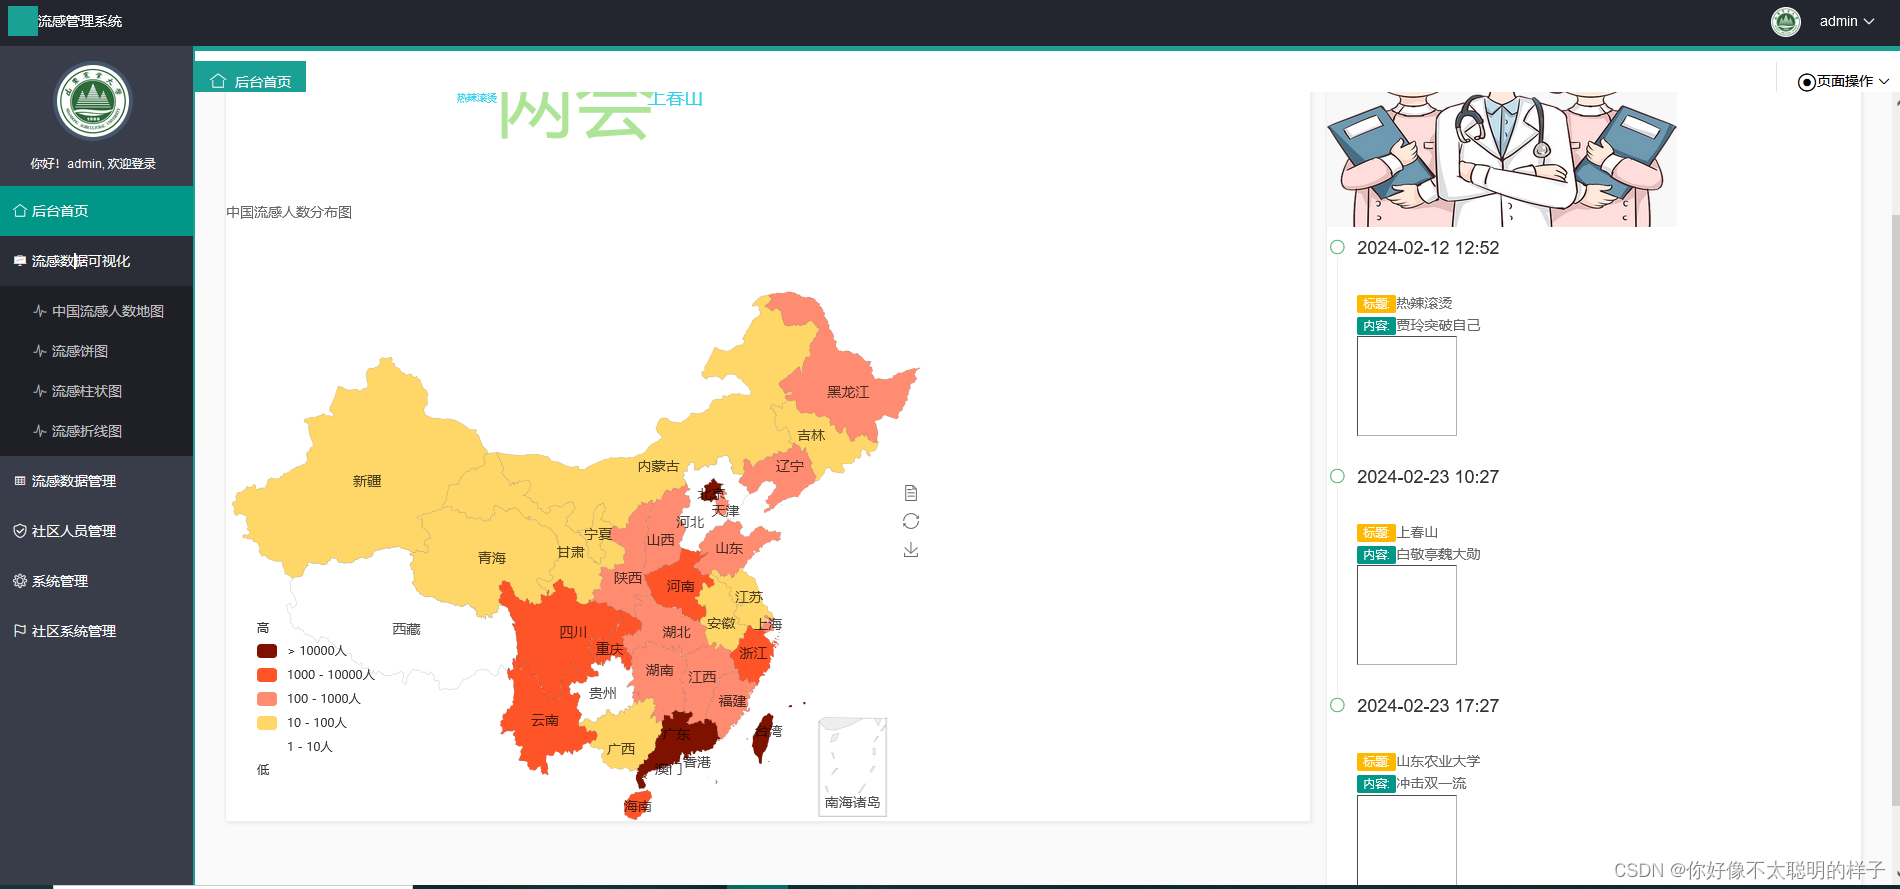Click the 标题 tag beside 热辣滚烫
Screen dimensions: 1900x889
pyautogui.click(x=1376, y=303)
